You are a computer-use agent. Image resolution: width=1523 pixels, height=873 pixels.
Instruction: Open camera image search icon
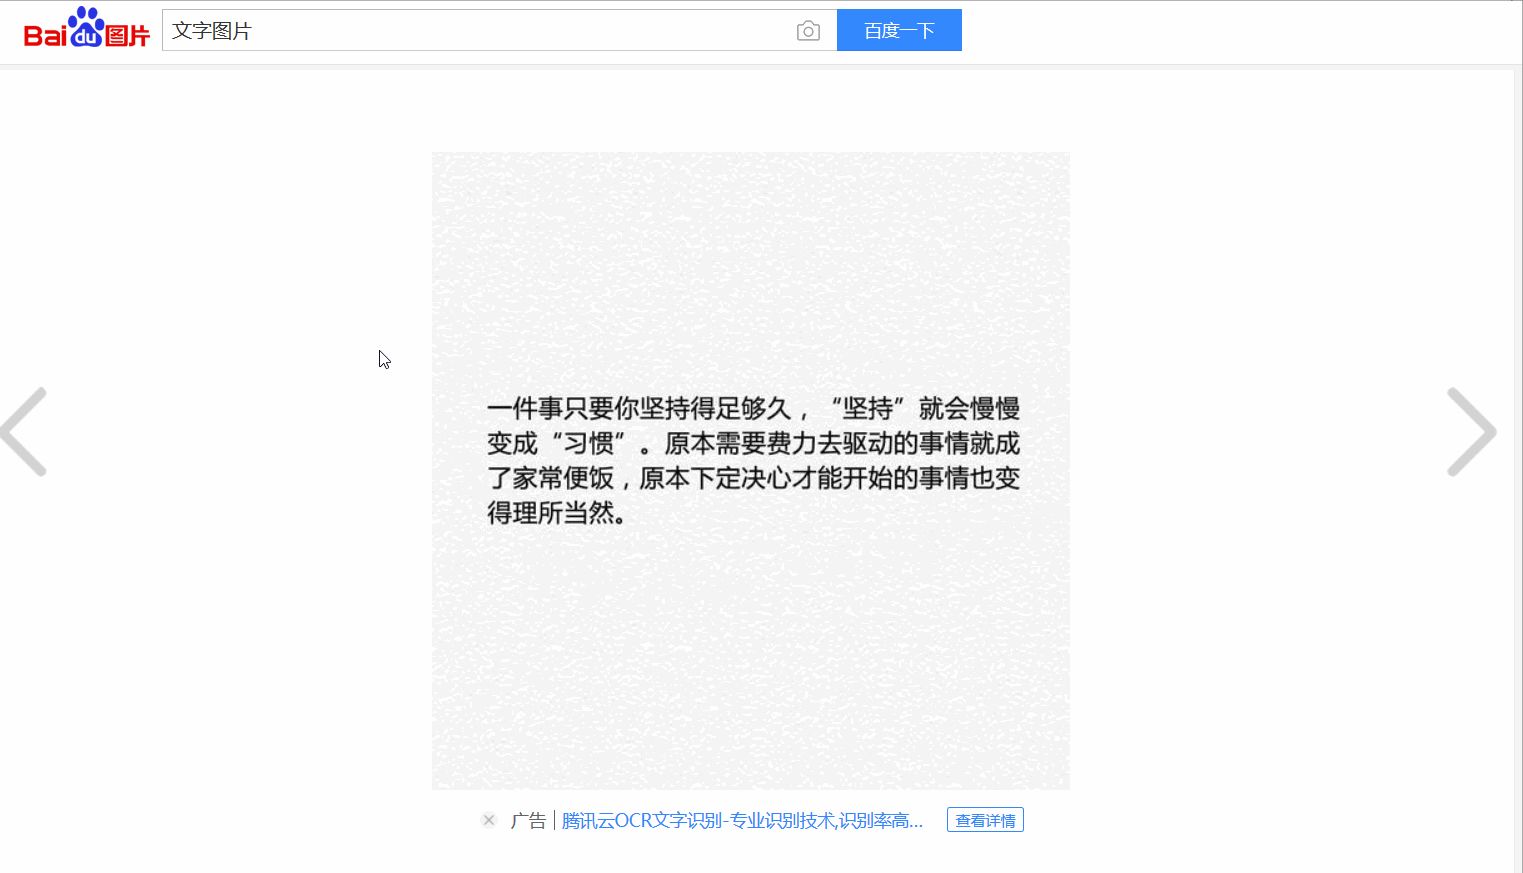808,31
